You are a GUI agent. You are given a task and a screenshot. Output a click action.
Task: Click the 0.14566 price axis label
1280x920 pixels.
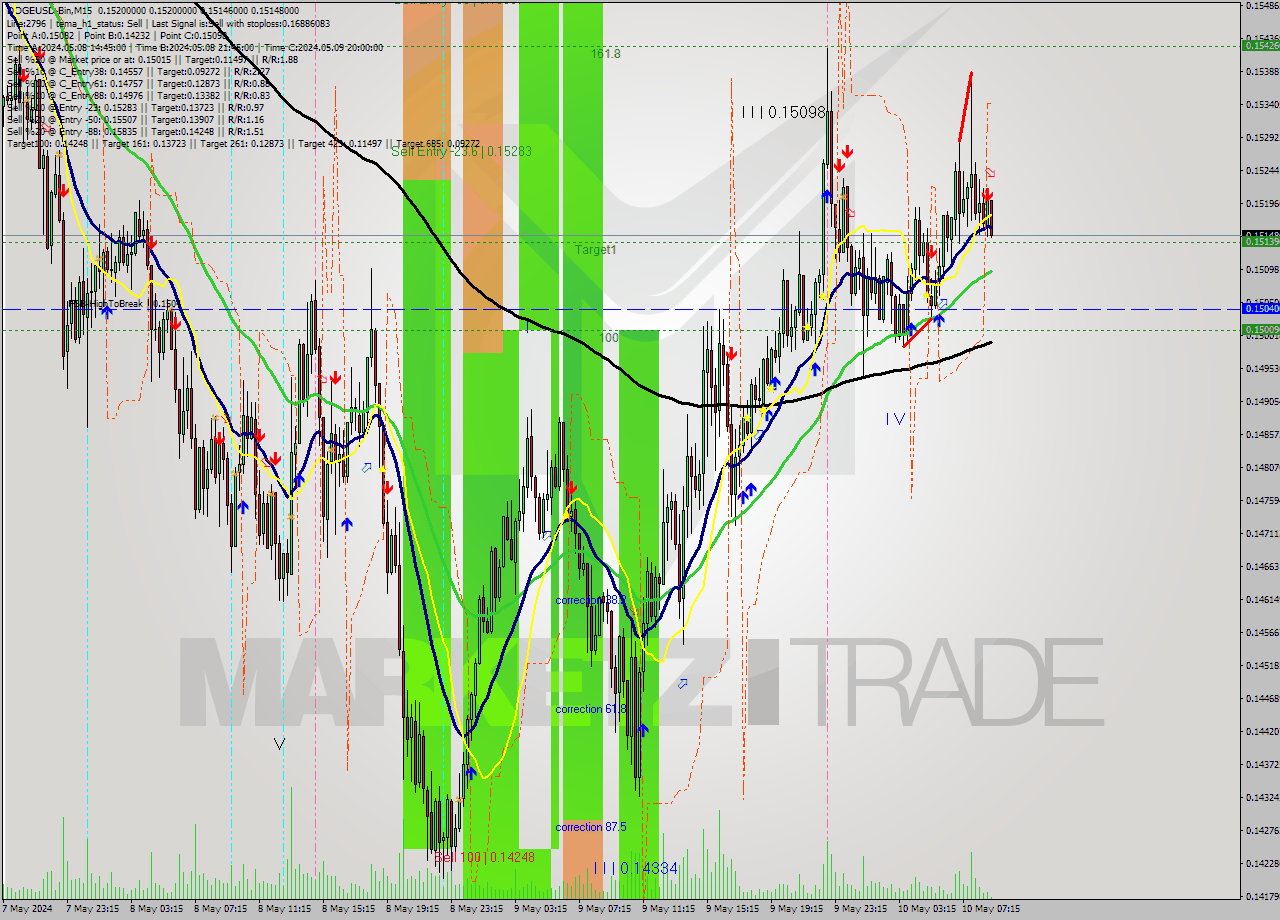point(1262,632)
